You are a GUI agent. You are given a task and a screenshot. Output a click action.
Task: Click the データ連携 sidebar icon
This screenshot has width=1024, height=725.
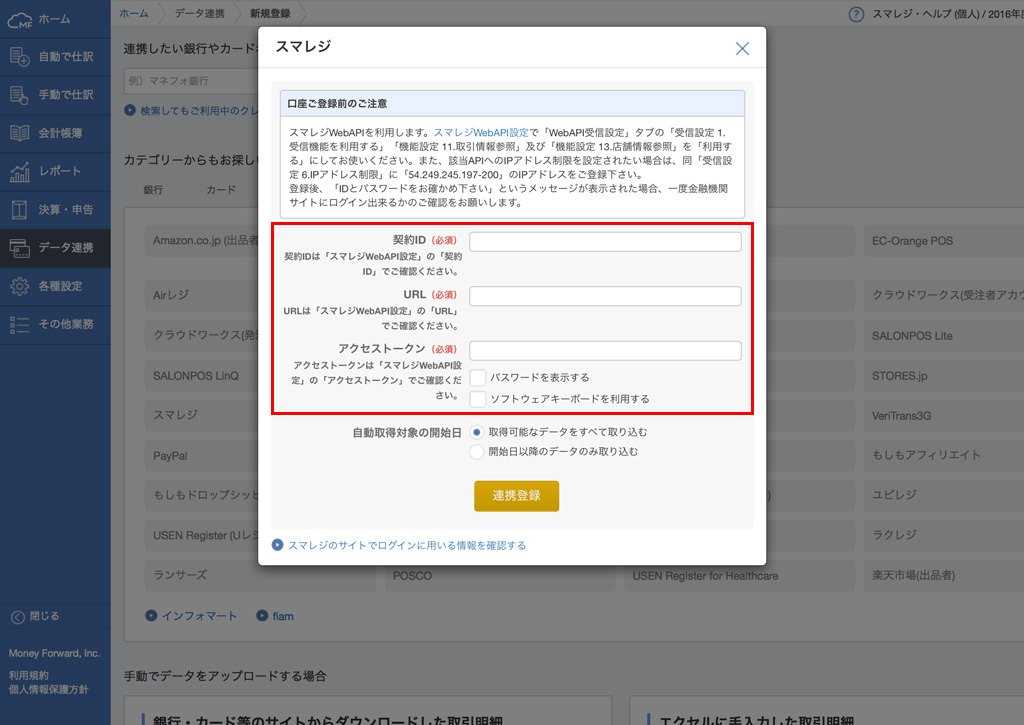20,248
